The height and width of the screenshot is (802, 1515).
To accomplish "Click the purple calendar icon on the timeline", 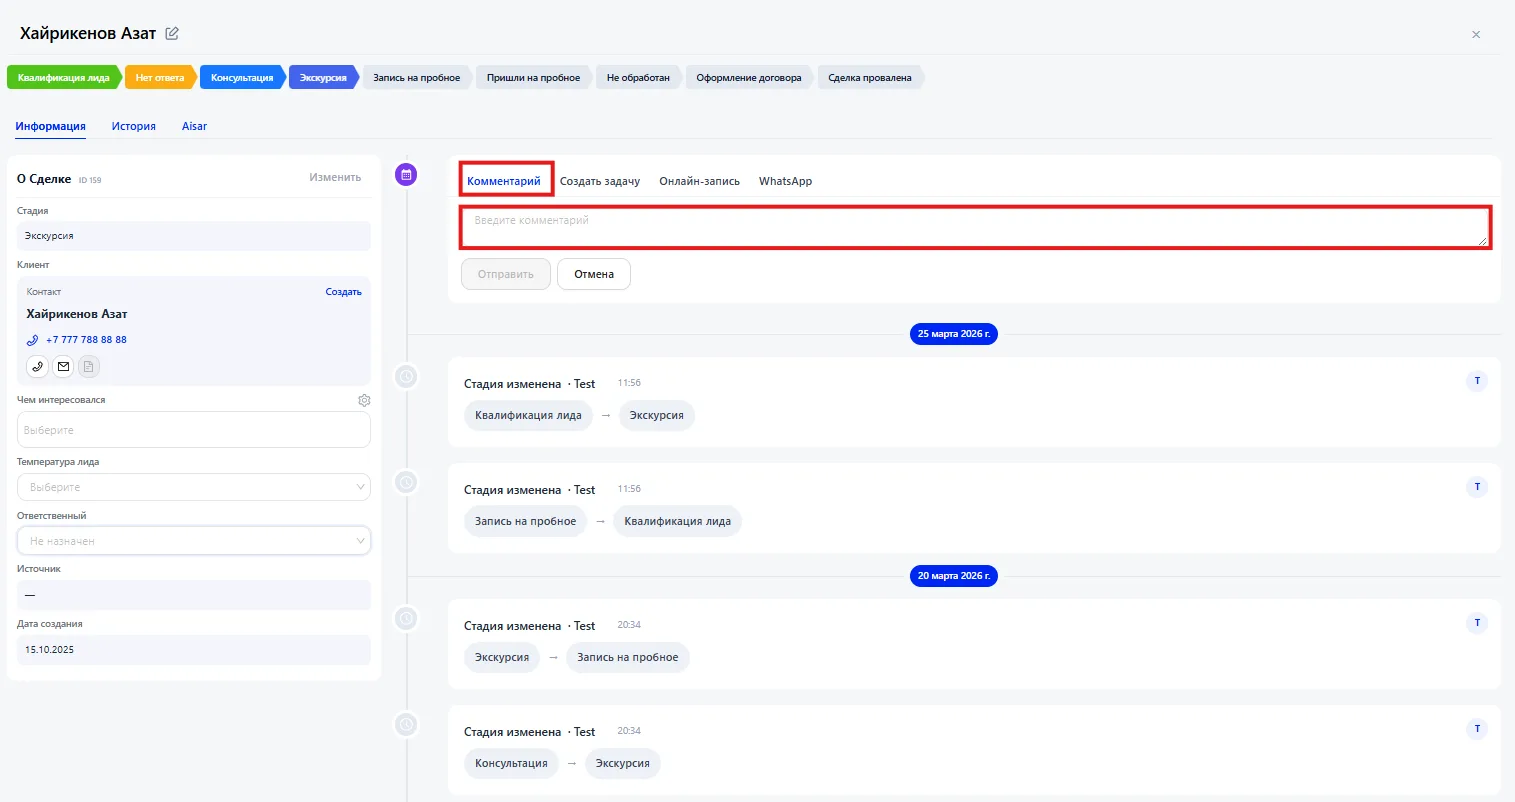I will [x=406, y=175].
